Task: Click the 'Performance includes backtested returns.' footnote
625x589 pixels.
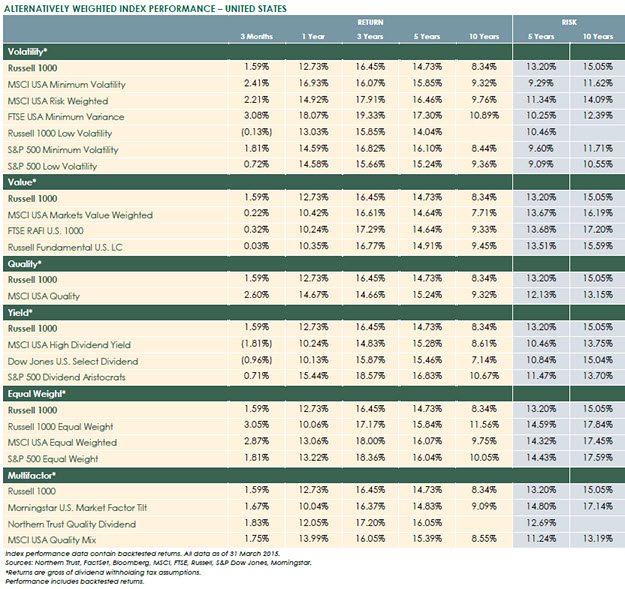Action: point(75,581)
